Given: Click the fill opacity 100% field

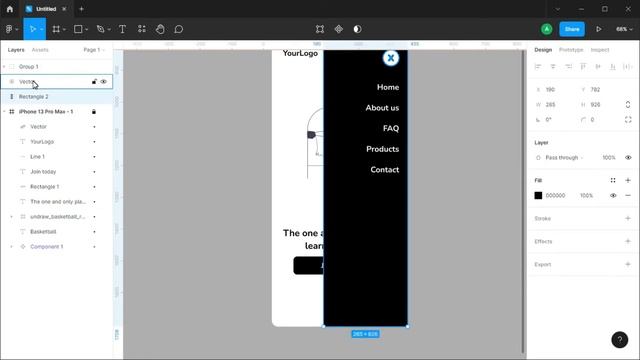Looking at the screenshot, I should pos(586,196).
